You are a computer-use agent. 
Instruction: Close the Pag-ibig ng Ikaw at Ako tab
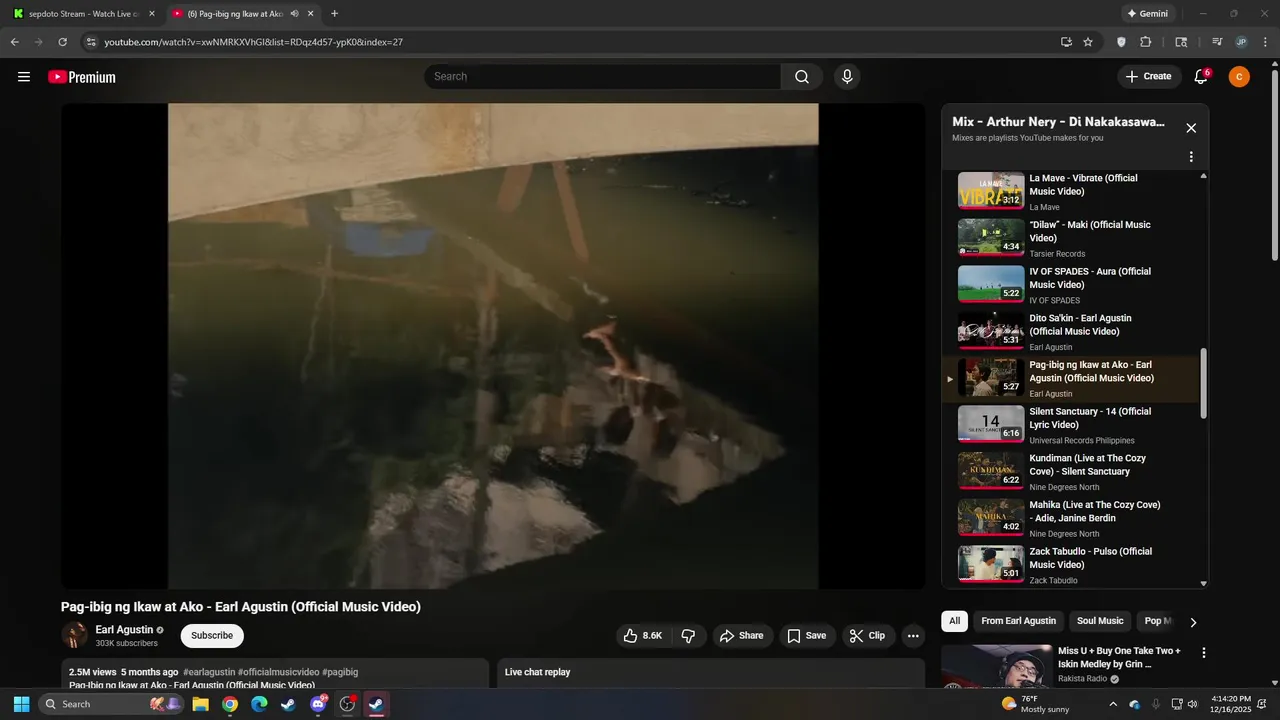(311, 14)
